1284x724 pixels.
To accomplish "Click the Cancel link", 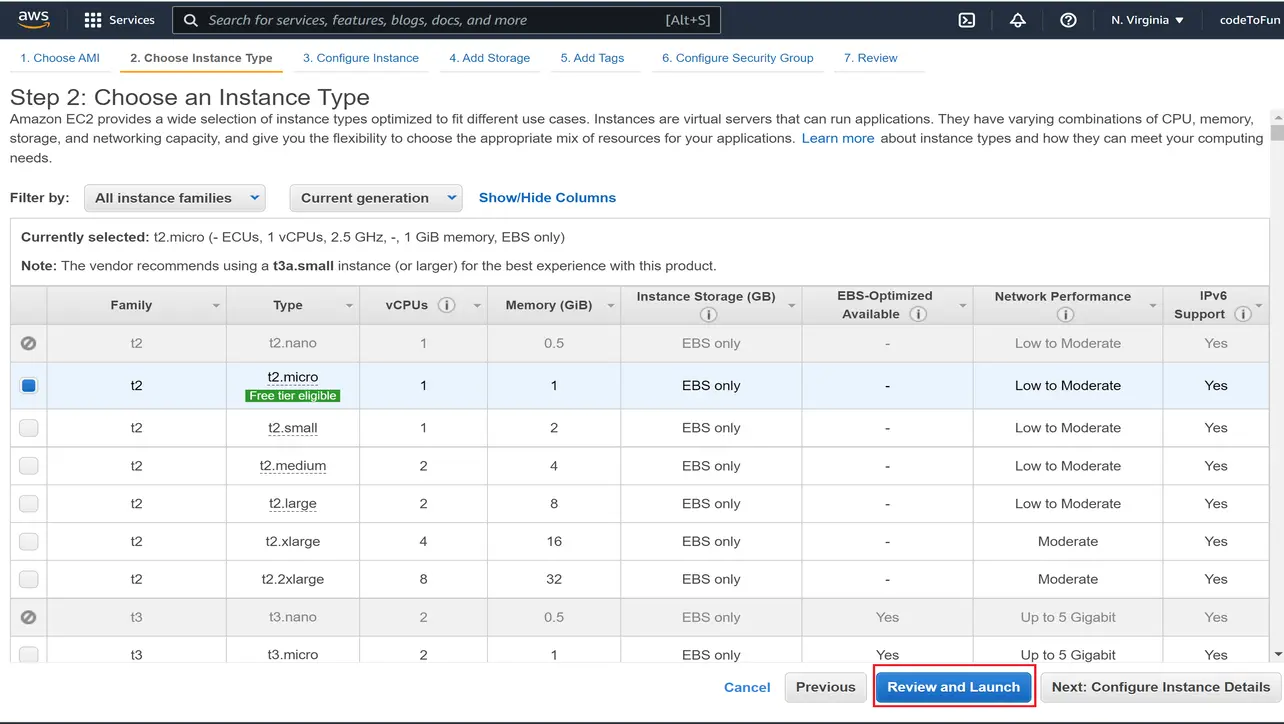I will [747, 687].
